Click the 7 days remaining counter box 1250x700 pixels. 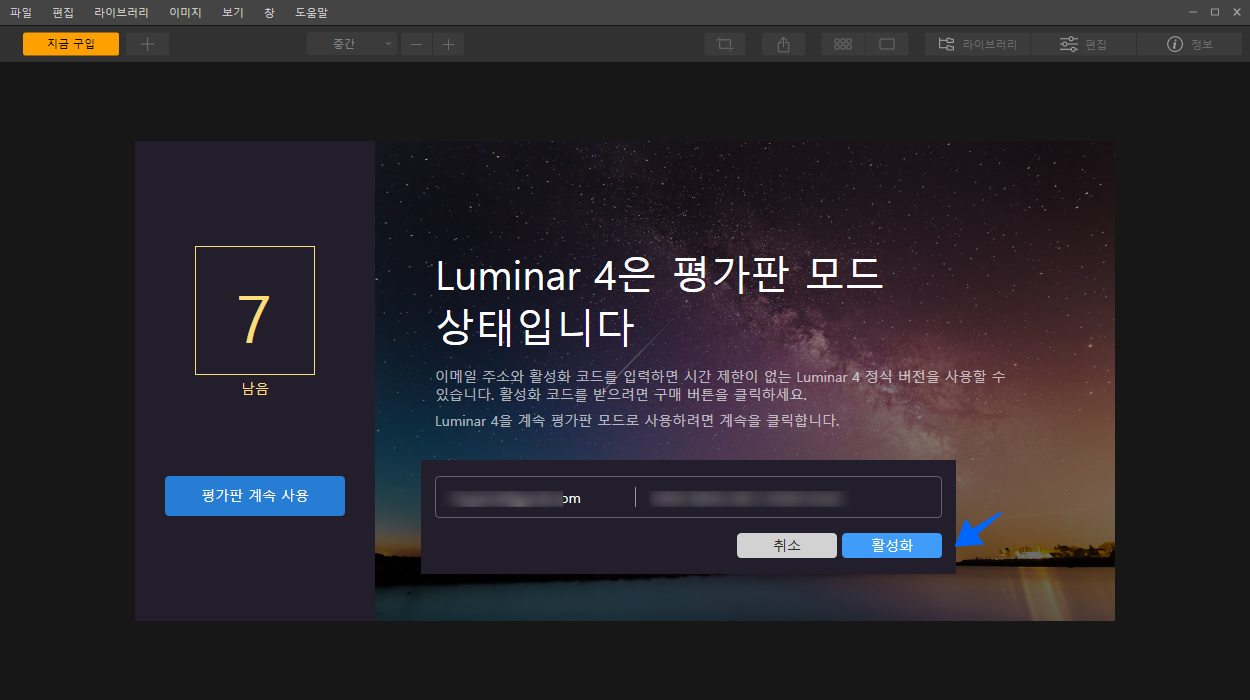coord(255,310)
